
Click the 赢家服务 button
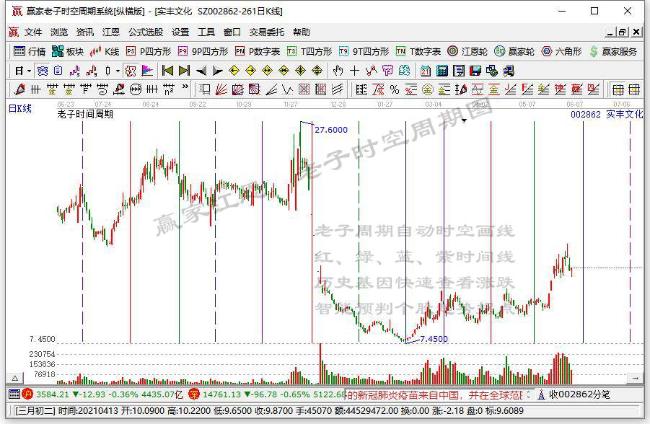(x=613, y=51)
